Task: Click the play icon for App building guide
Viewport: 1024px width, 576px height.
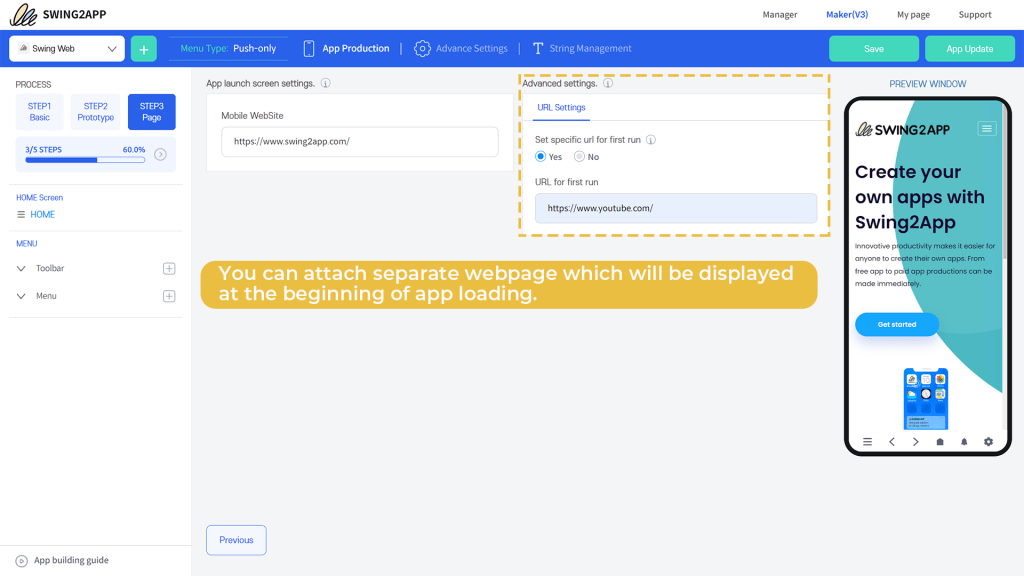Action: (22, 560)
